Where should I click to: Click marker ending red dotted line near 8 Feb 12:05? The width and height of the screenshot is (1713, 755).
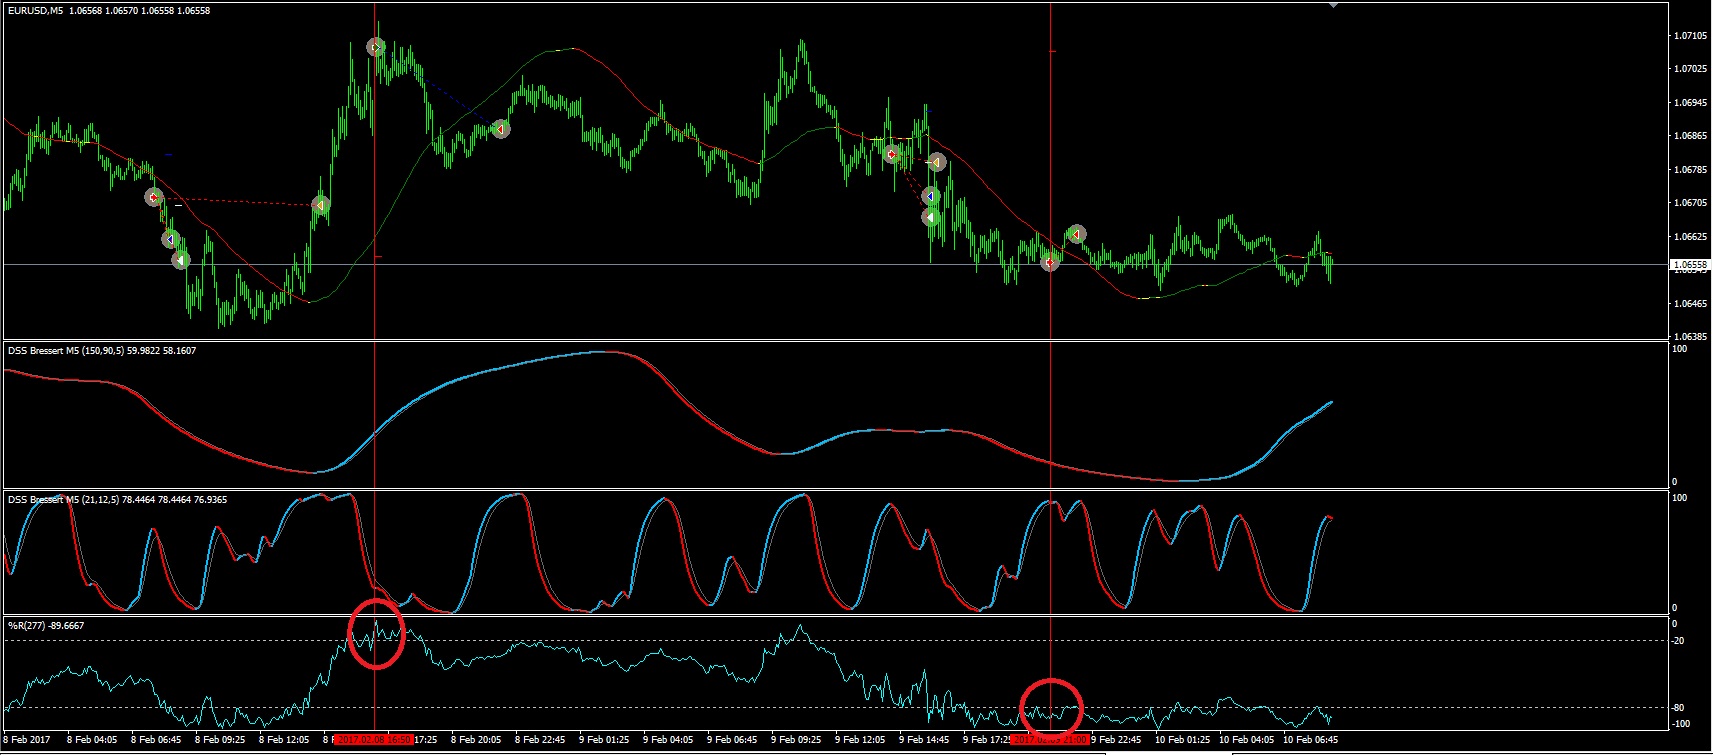point(321,205)
